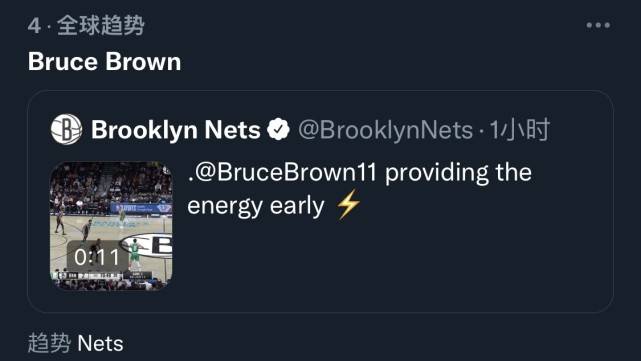Click the scoreboard strip in video thumbnail
The height and width of the screenshot is (361, 641).
(x=104, y=276)
